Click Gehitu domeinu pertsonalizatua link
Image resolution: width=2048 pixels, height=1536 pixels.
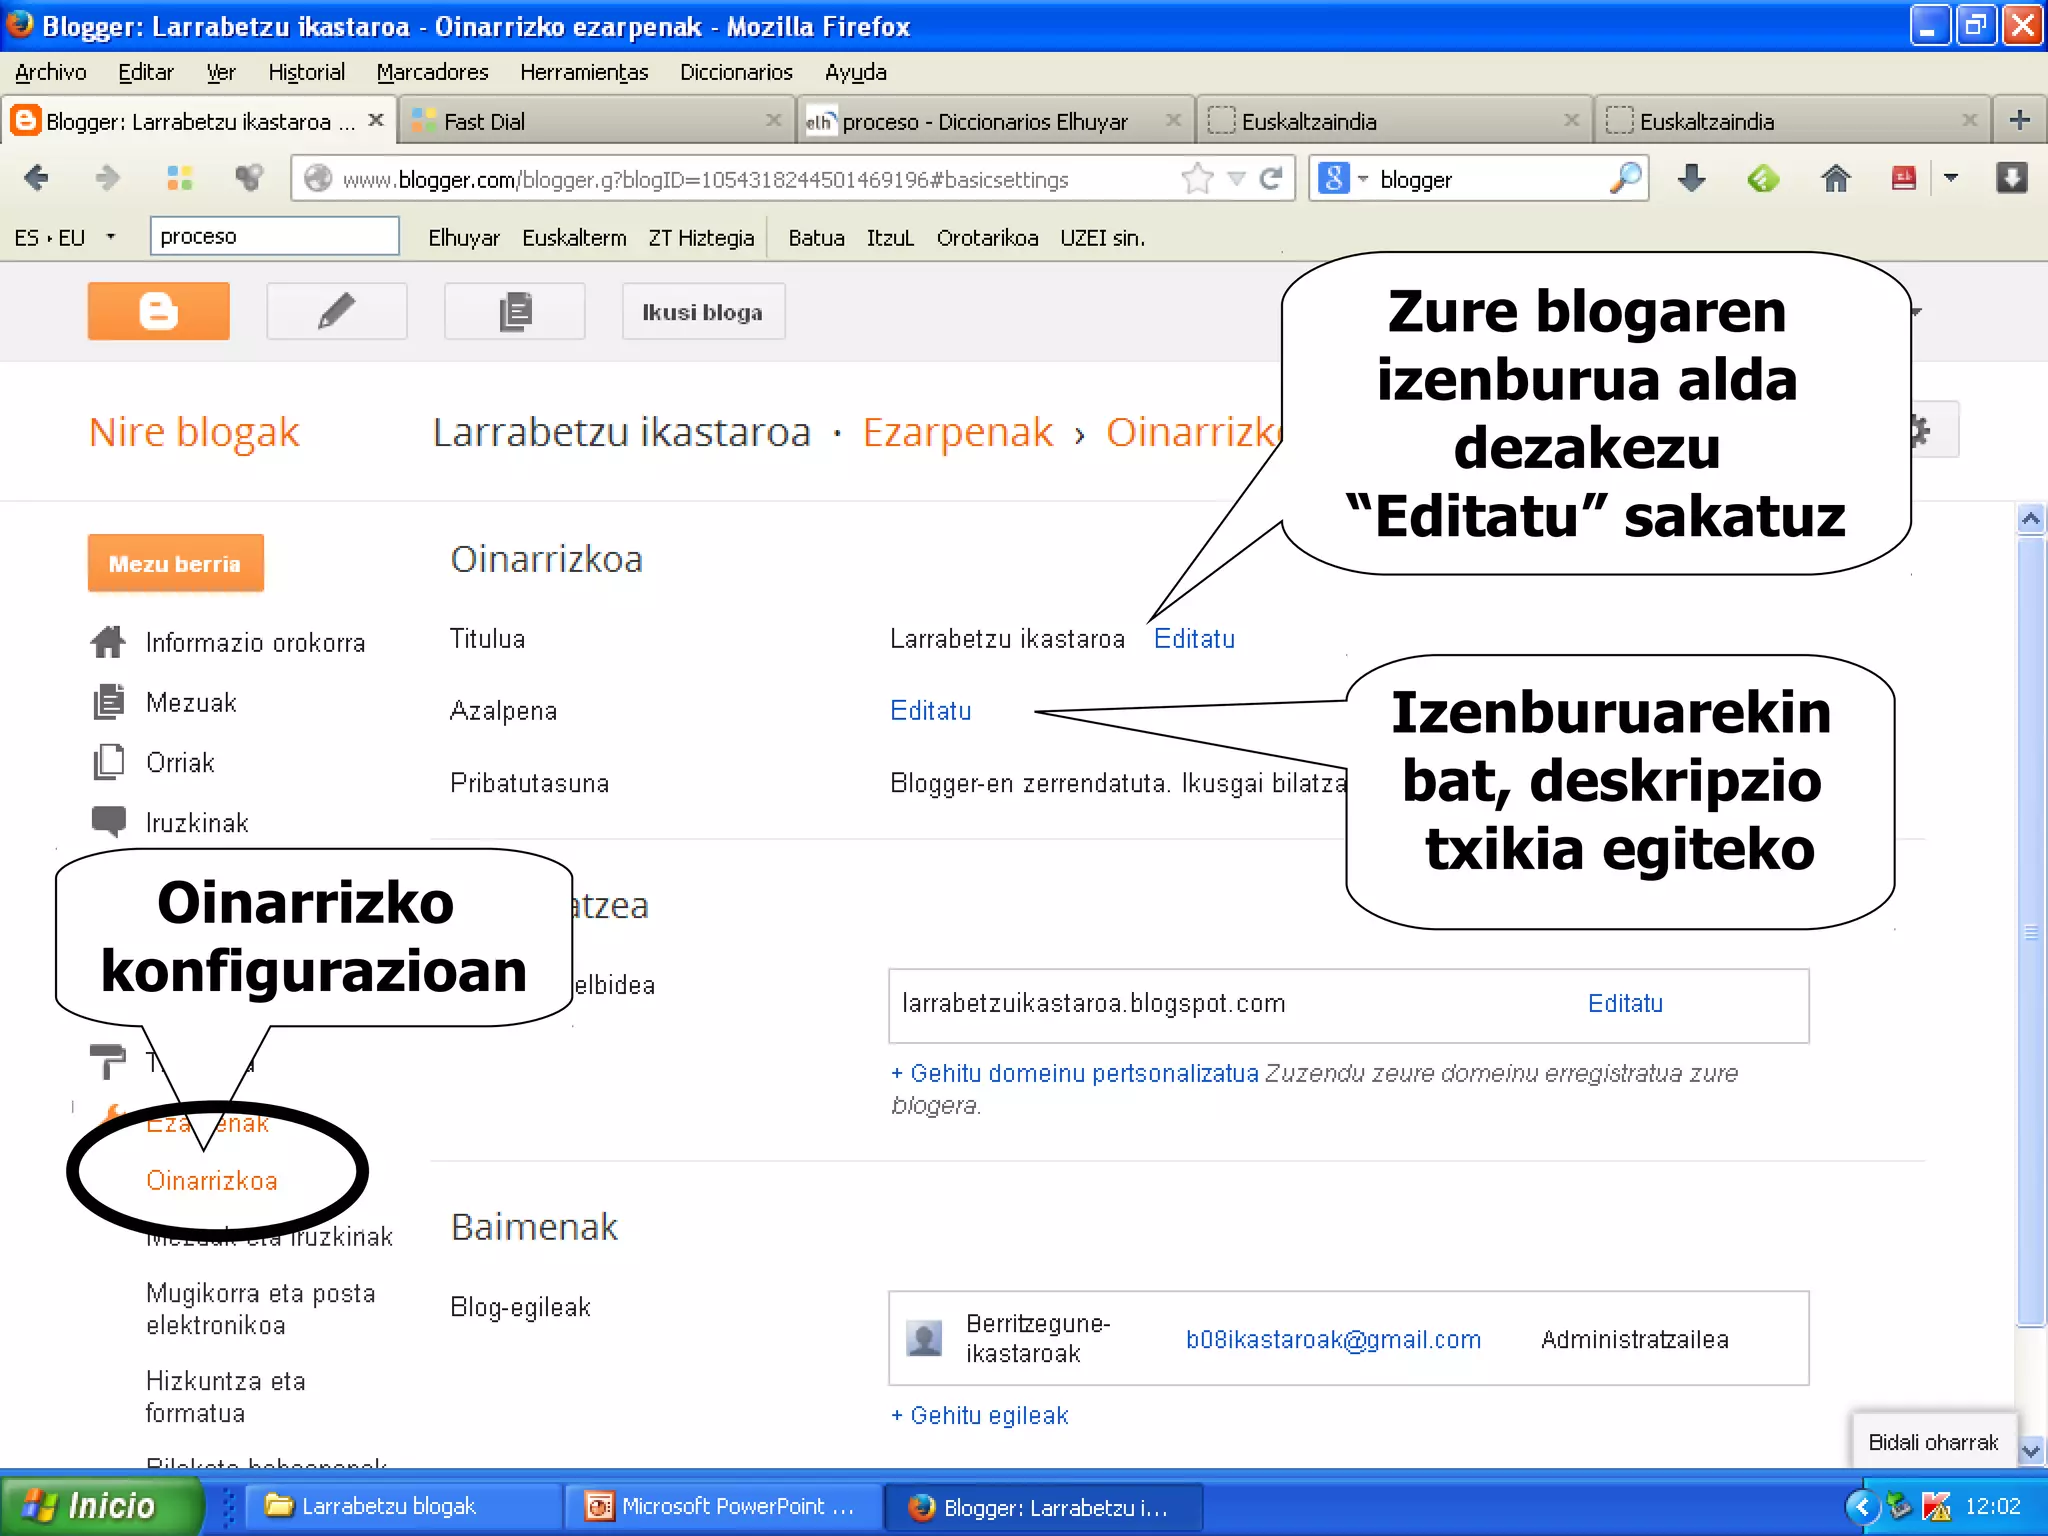coord(1075,1073)
